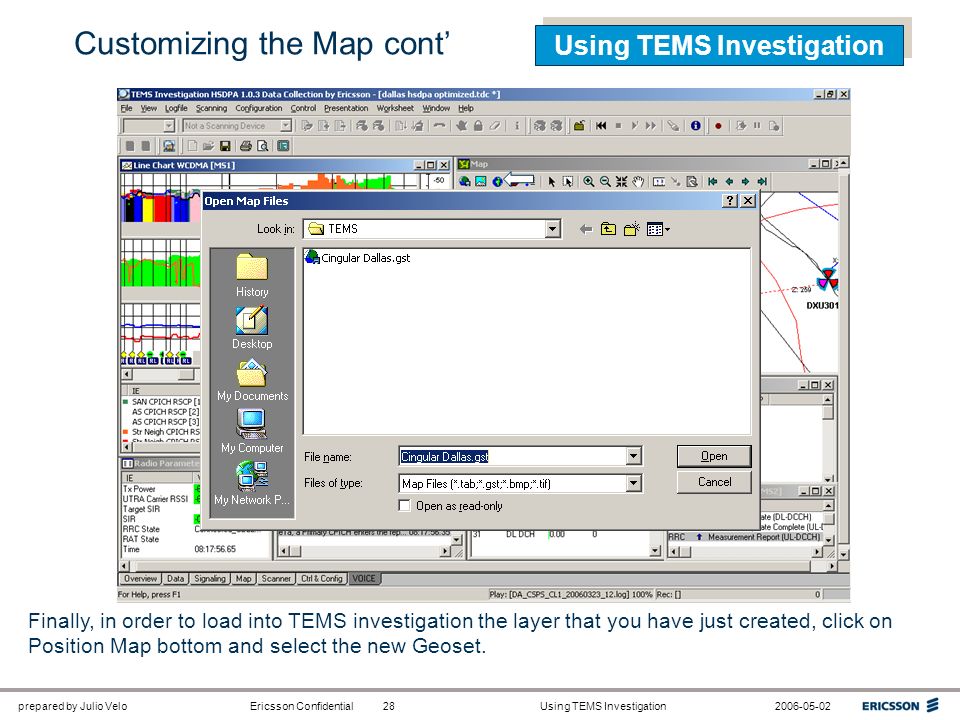Toggle the Open as read-only checkbox
The width and height of the screenshot is (960, 720).
coord(404,506)
